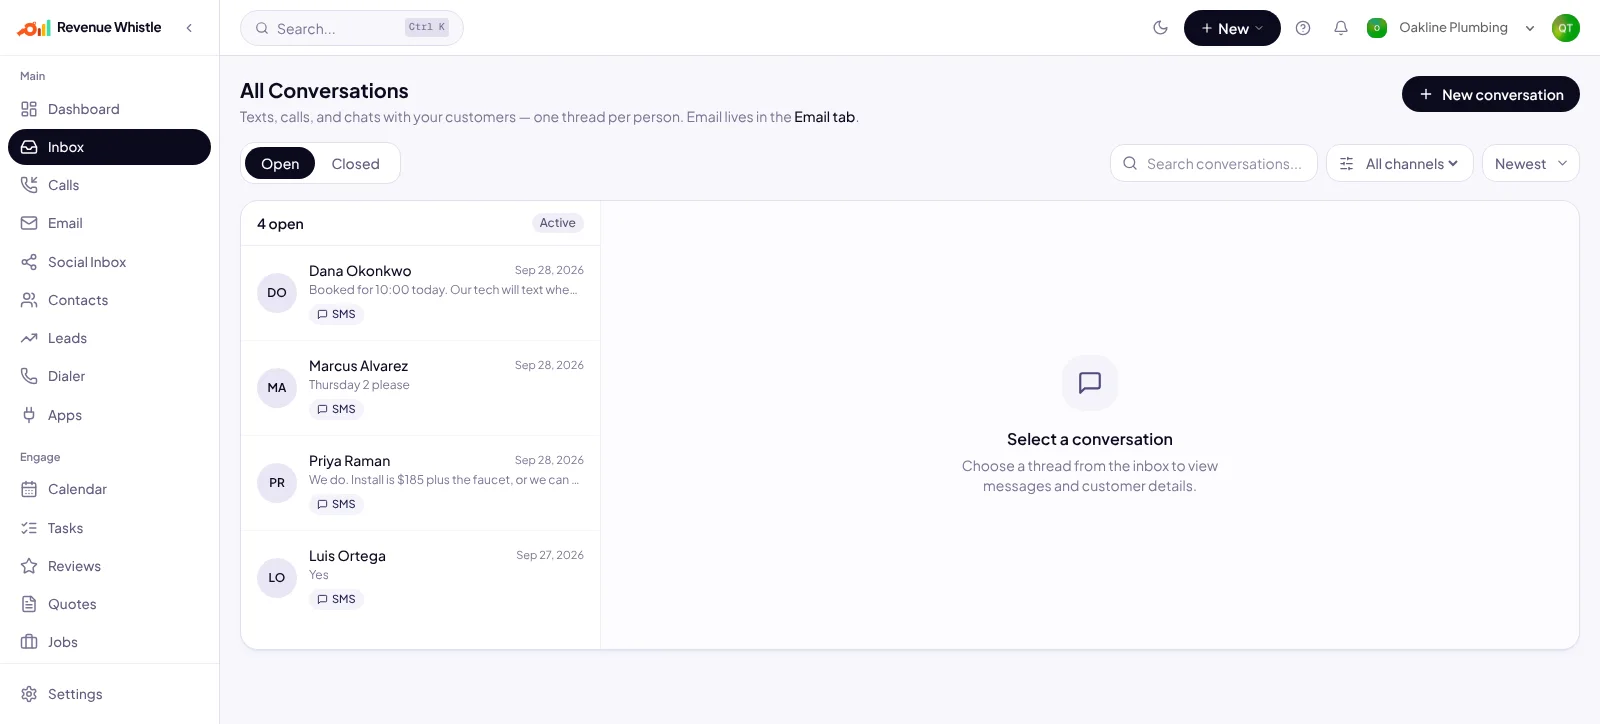Expand the All channels filter dropdown
The image size is (1600, 724).
[1399, 164]
